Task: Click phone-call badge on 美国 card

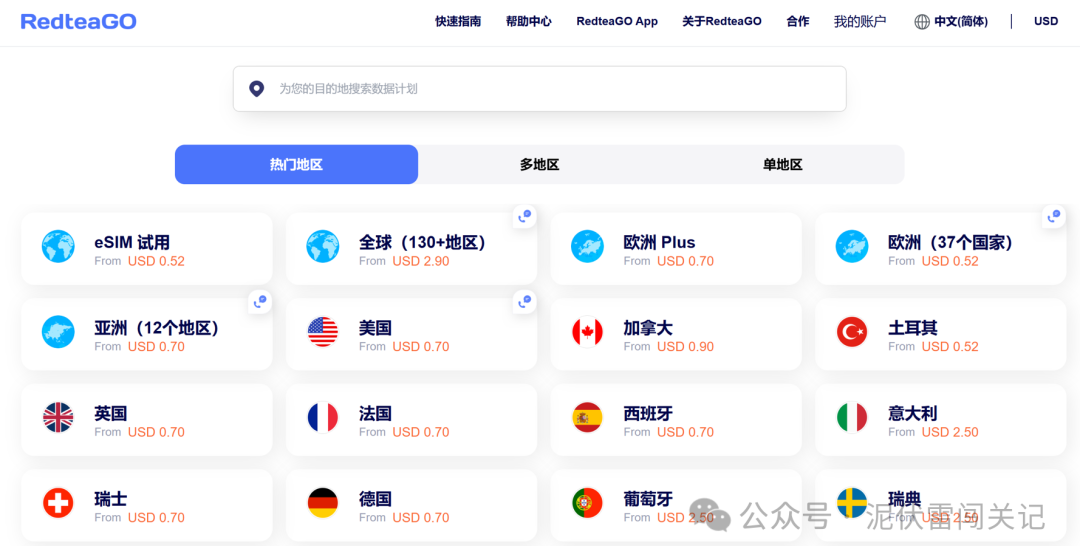Action: pyautogui.click(x=525, y=302)
